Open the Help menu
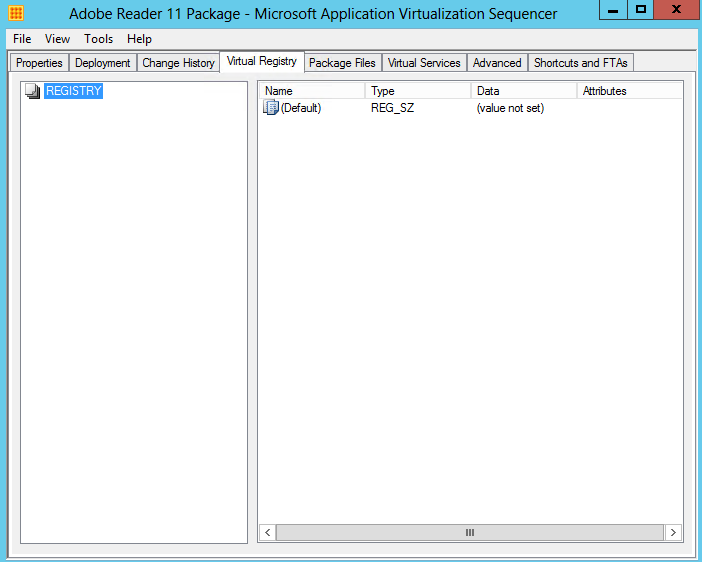 click(139, 39)
